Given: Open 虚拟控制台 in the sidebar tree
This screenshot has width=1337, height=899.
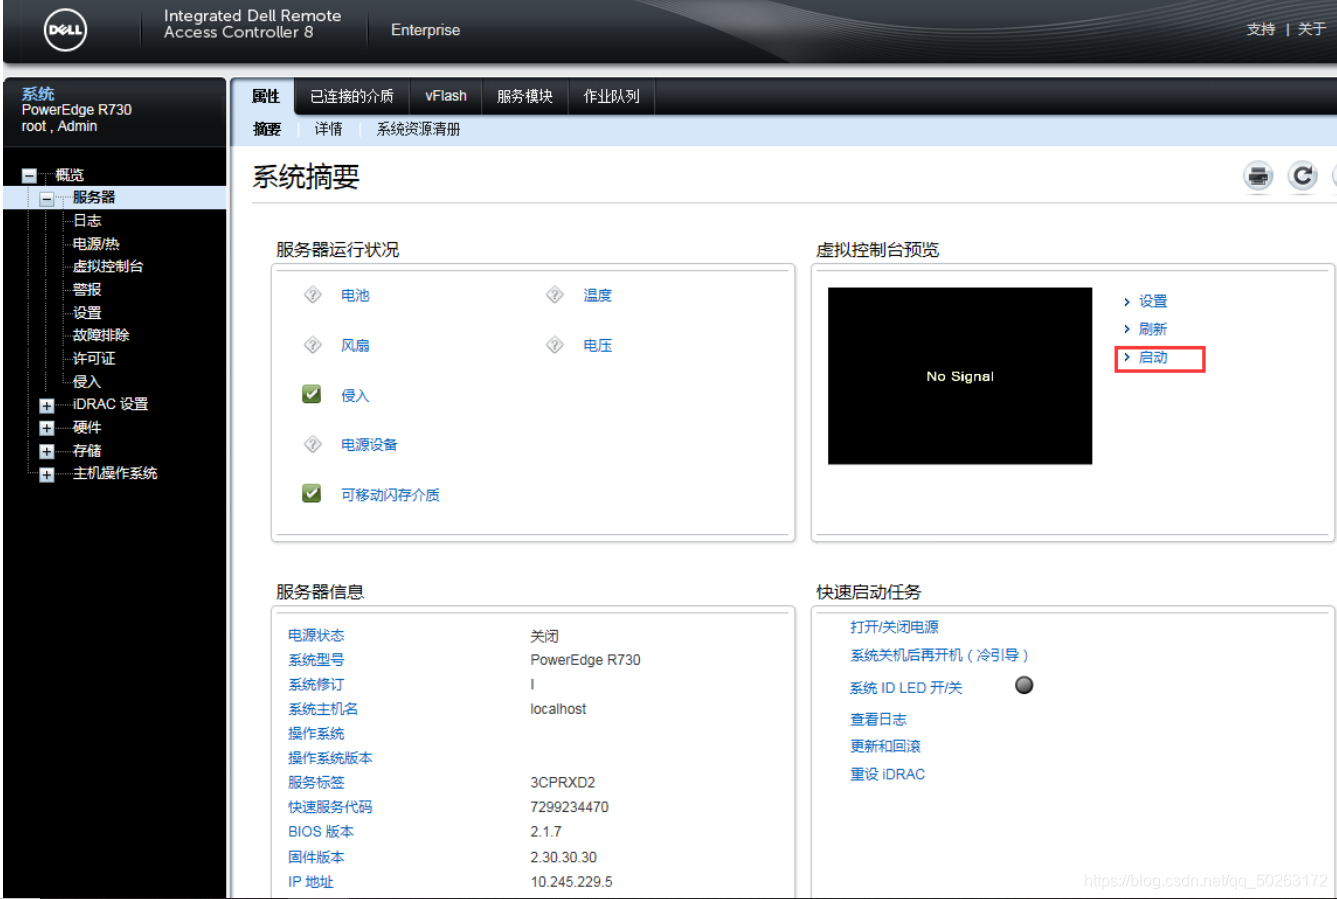Looking at the screenshot, I should click(108, 266).
